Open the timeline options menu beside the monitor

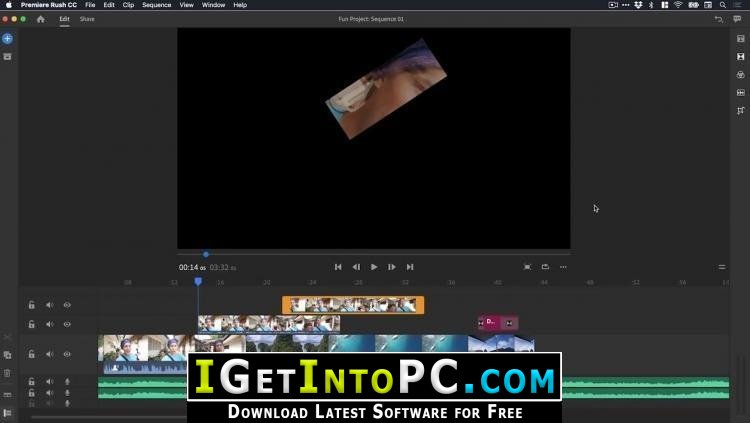pyautogui.click(x=722, y=267)
